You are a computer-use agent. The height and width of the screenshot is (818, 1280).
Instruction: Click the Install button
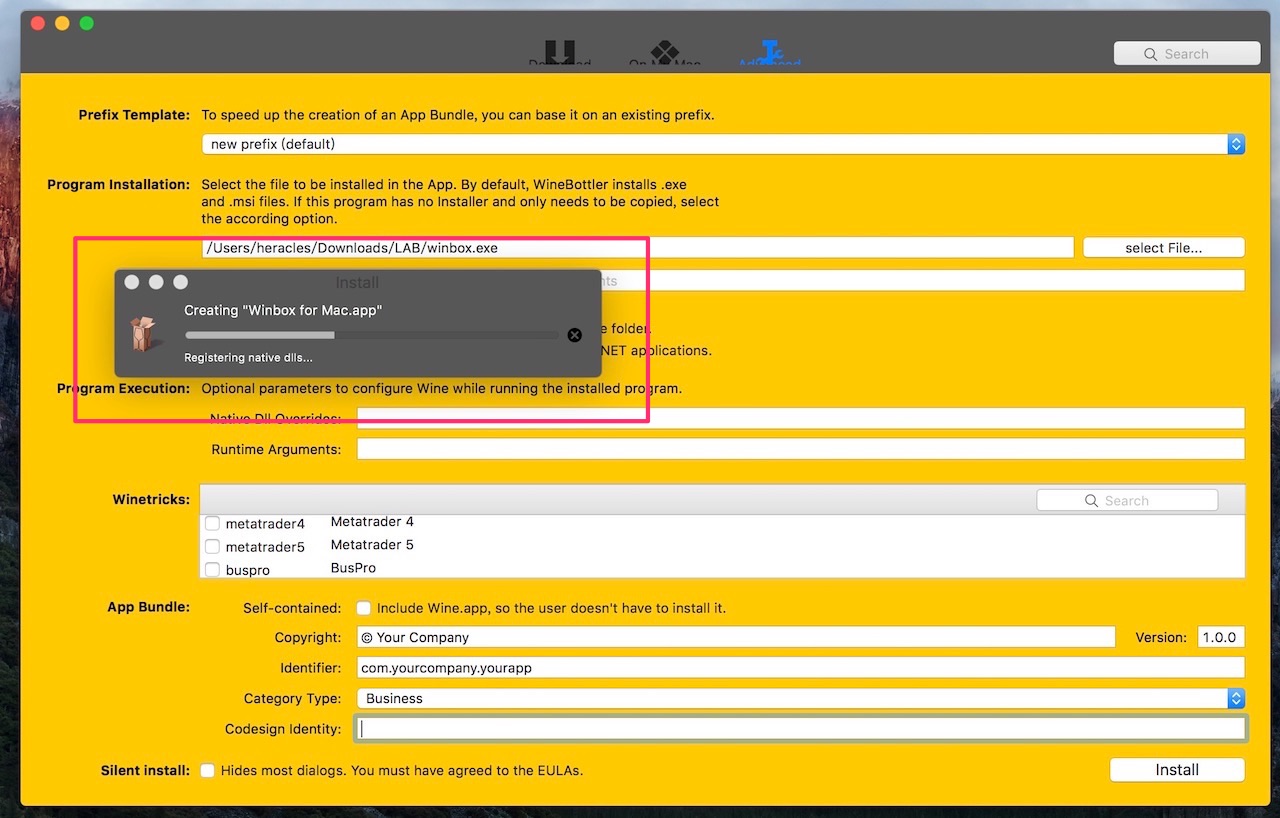[1177, 770]
